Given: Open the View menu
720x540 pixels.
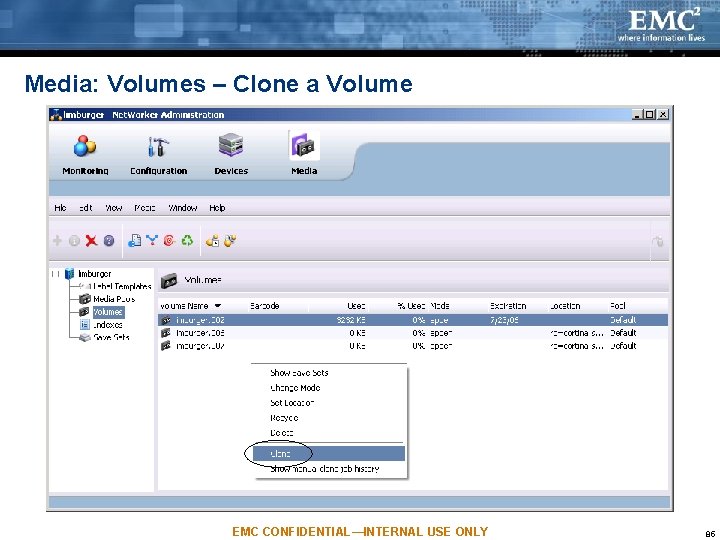Looking at the screenshot, I should pyautogui.click(x=113, y=208).
